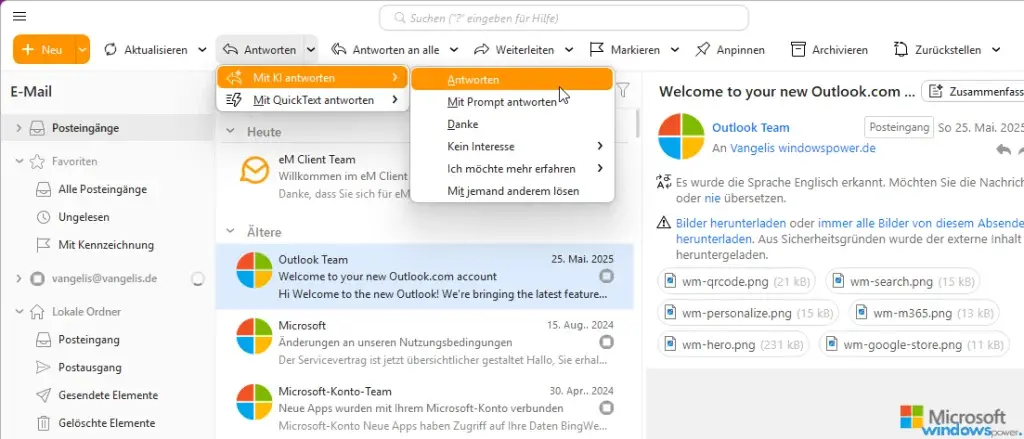1024x439 pixels.
Task: Click the Zurückstellen snooze icon
Action: 901,50
